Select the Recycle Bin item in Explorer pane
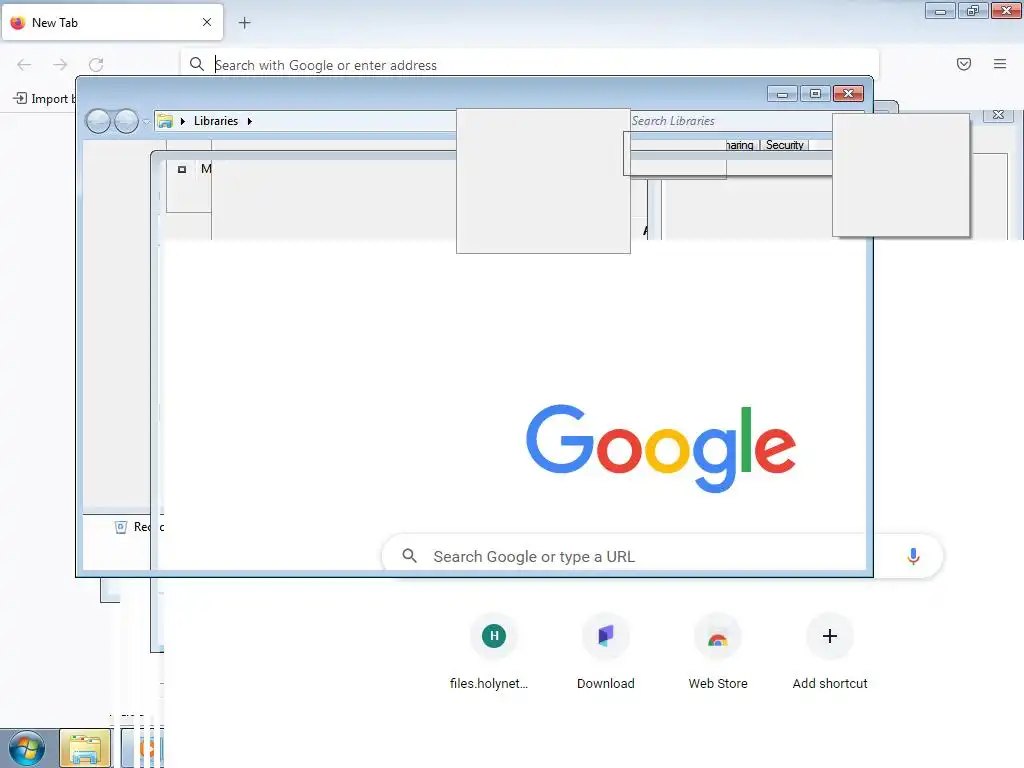The height and width of the screenshot is (768, 1024). pos(138,527)
